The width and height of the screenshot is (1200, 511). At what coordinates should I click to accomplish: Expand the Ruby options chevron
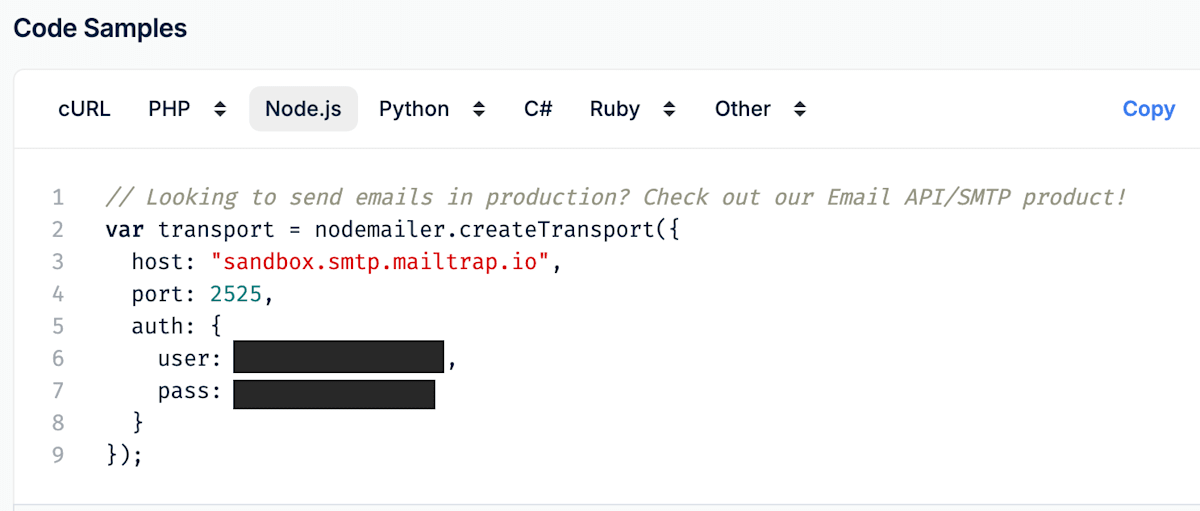tap(669, 109)
